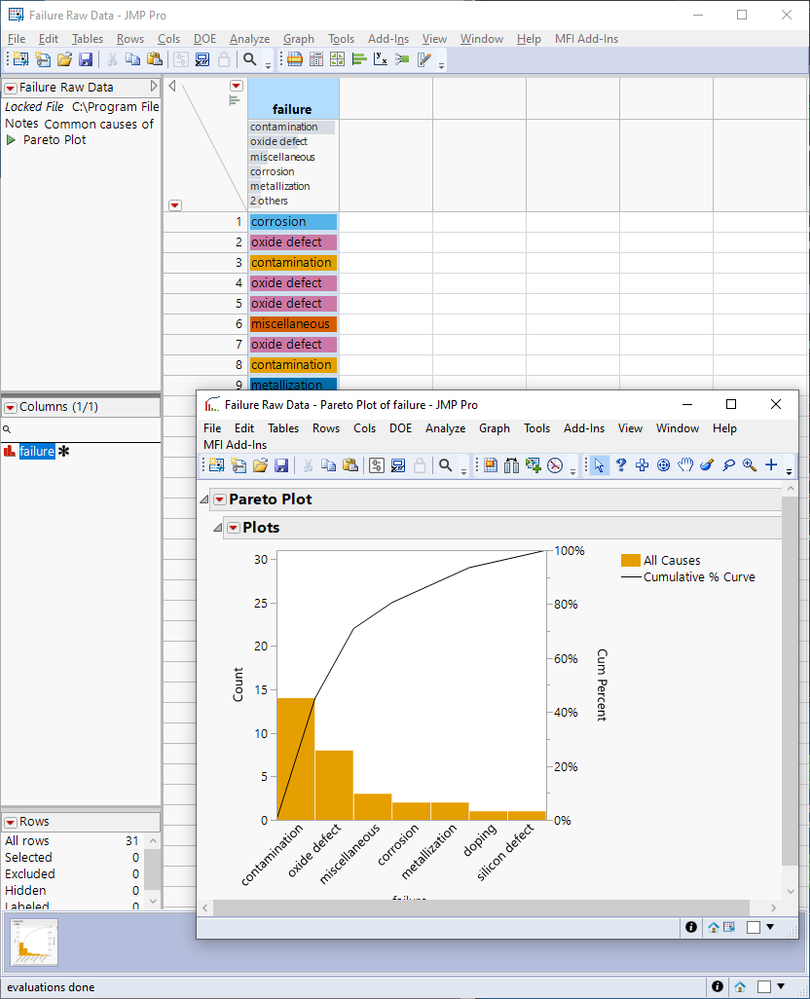This screenshot has height=999, width=810.
Task: Click the Fit Y by X toolbar icon
Action: [380, 60]
